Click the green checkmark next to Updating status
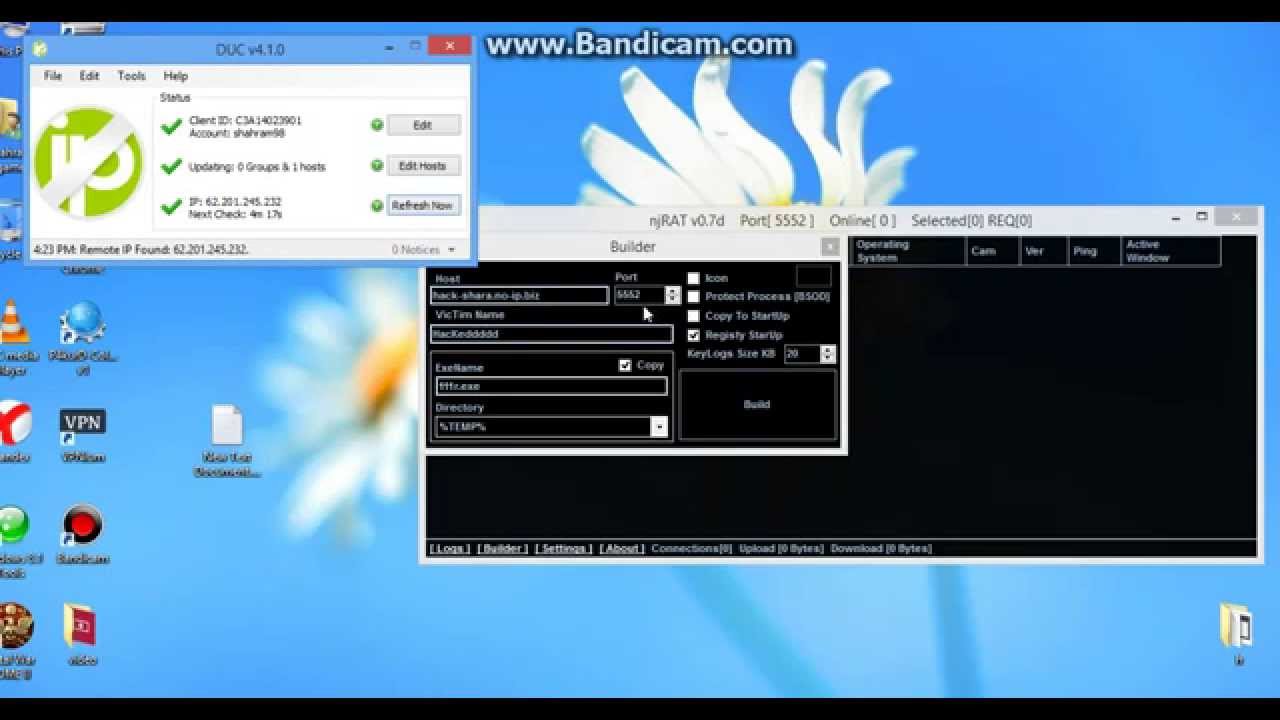This screenshot has width=1280, height=720. tap(171, 167)
